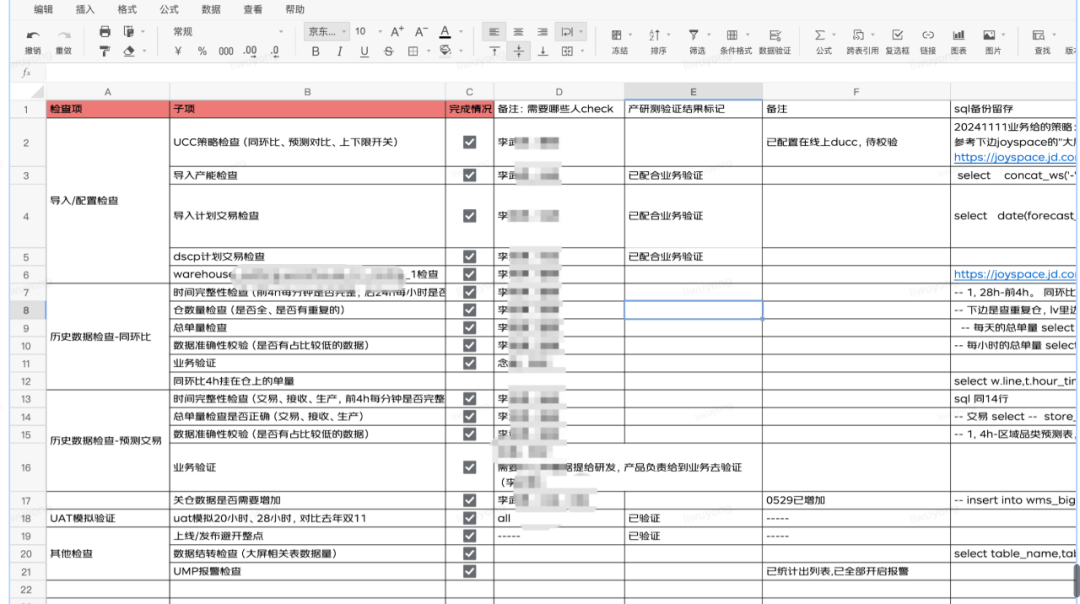Open the number format dropdown 常规
1080x604 pixels.
228,32
